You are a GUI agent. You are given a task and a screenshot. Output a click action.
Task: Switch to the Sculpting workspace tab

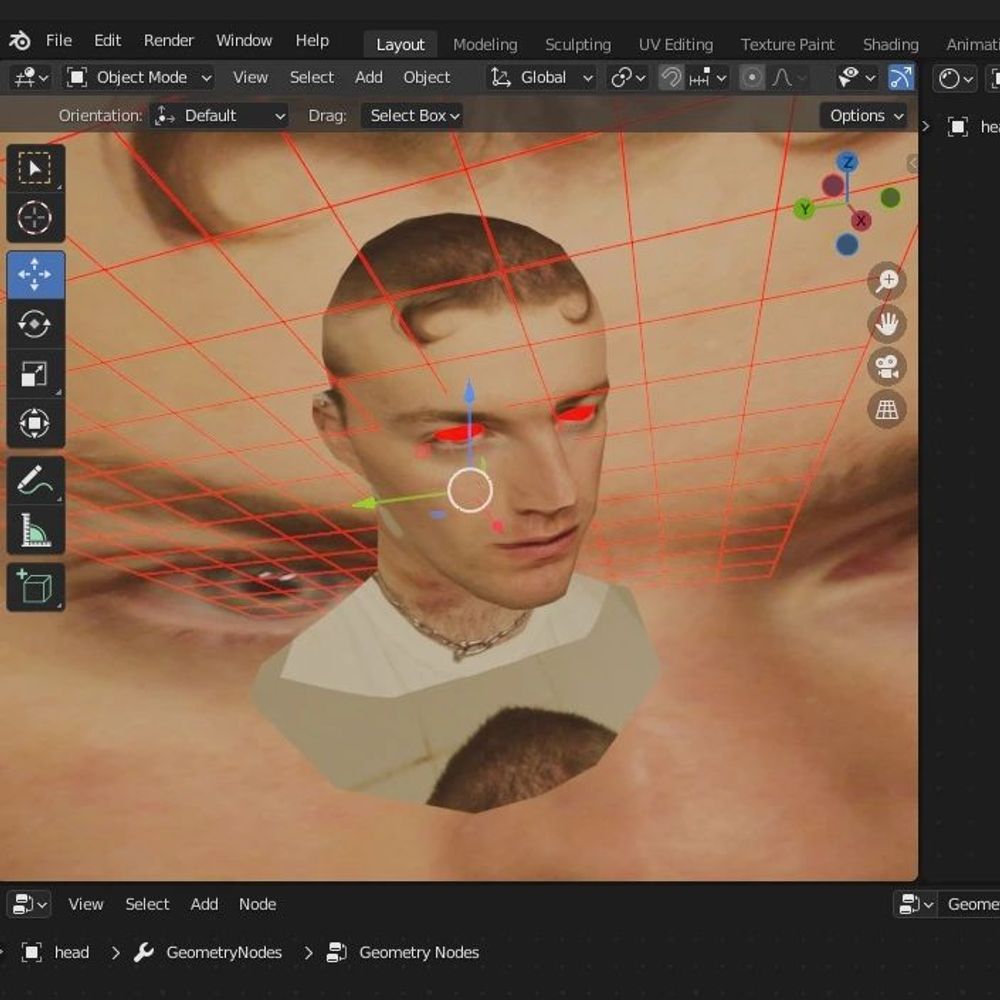(578, 45)
